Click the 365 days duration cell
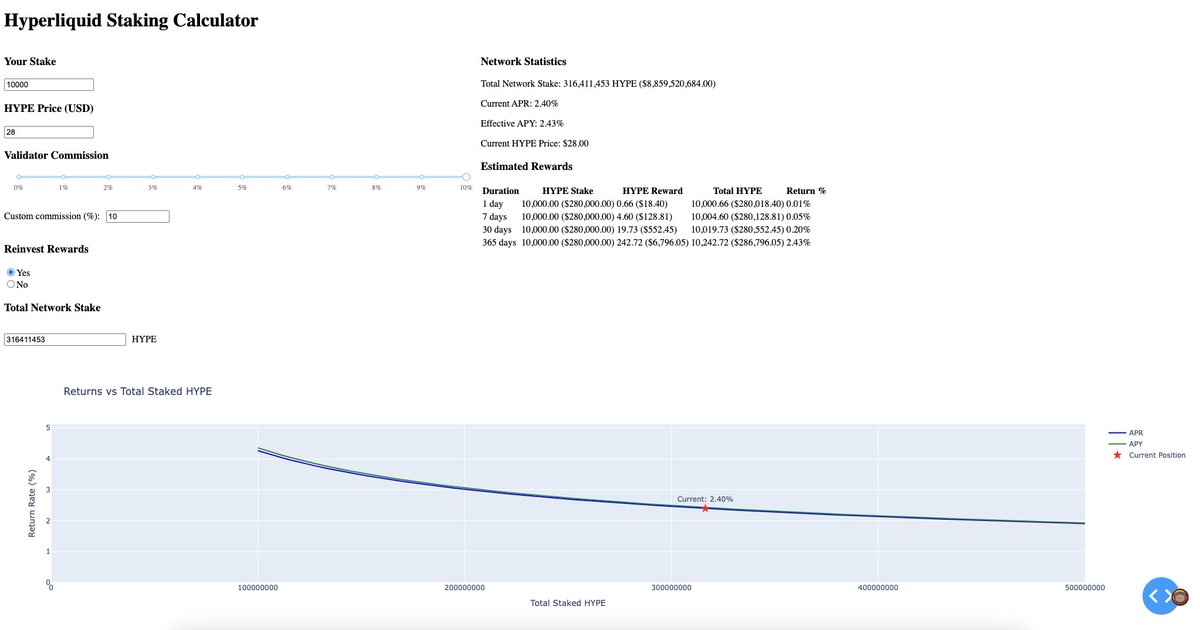1200x630 pixels. click(500, 243)
